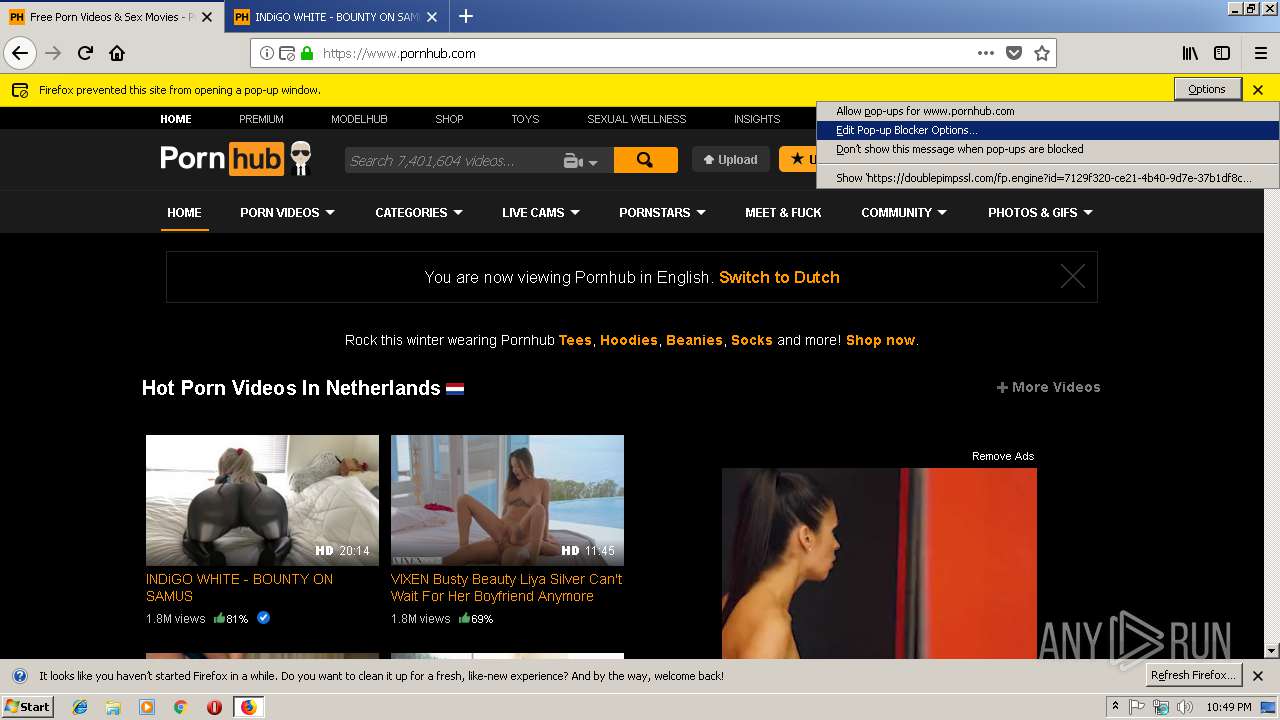Bookmark this page with the star icon
Image resolution: width=1280 pixels, height=720 pixels.
pyautogui.click(x=1042, y=53)
